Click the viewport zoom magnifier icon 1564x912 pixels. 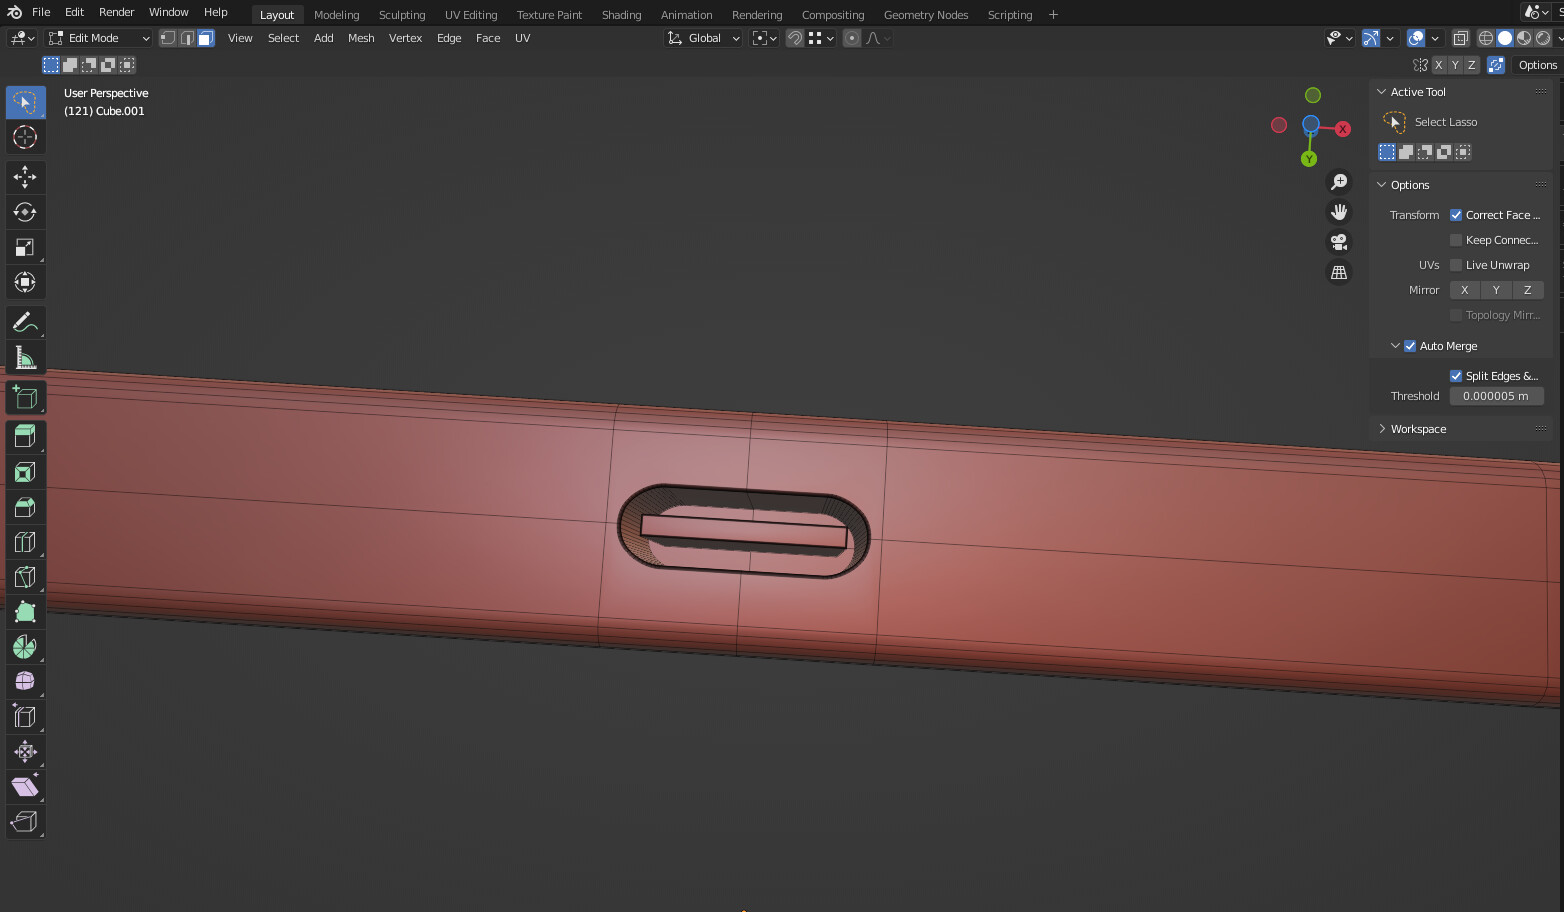[1339, 182]
